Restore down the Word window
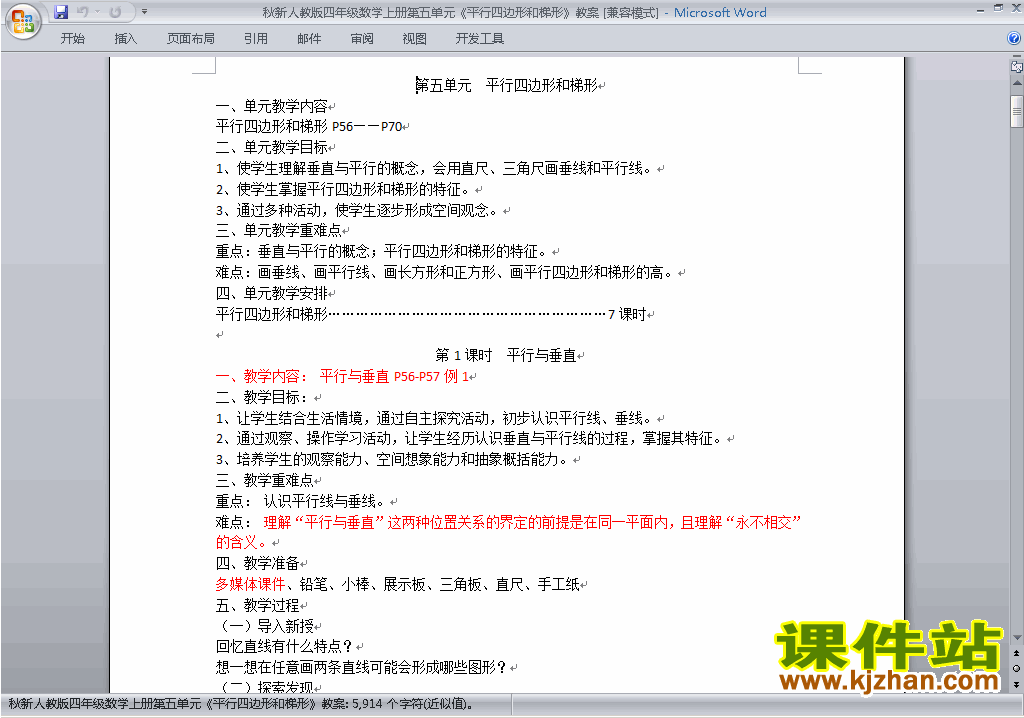This screenshot has width=1024, height=718. [x=998, y=8]
